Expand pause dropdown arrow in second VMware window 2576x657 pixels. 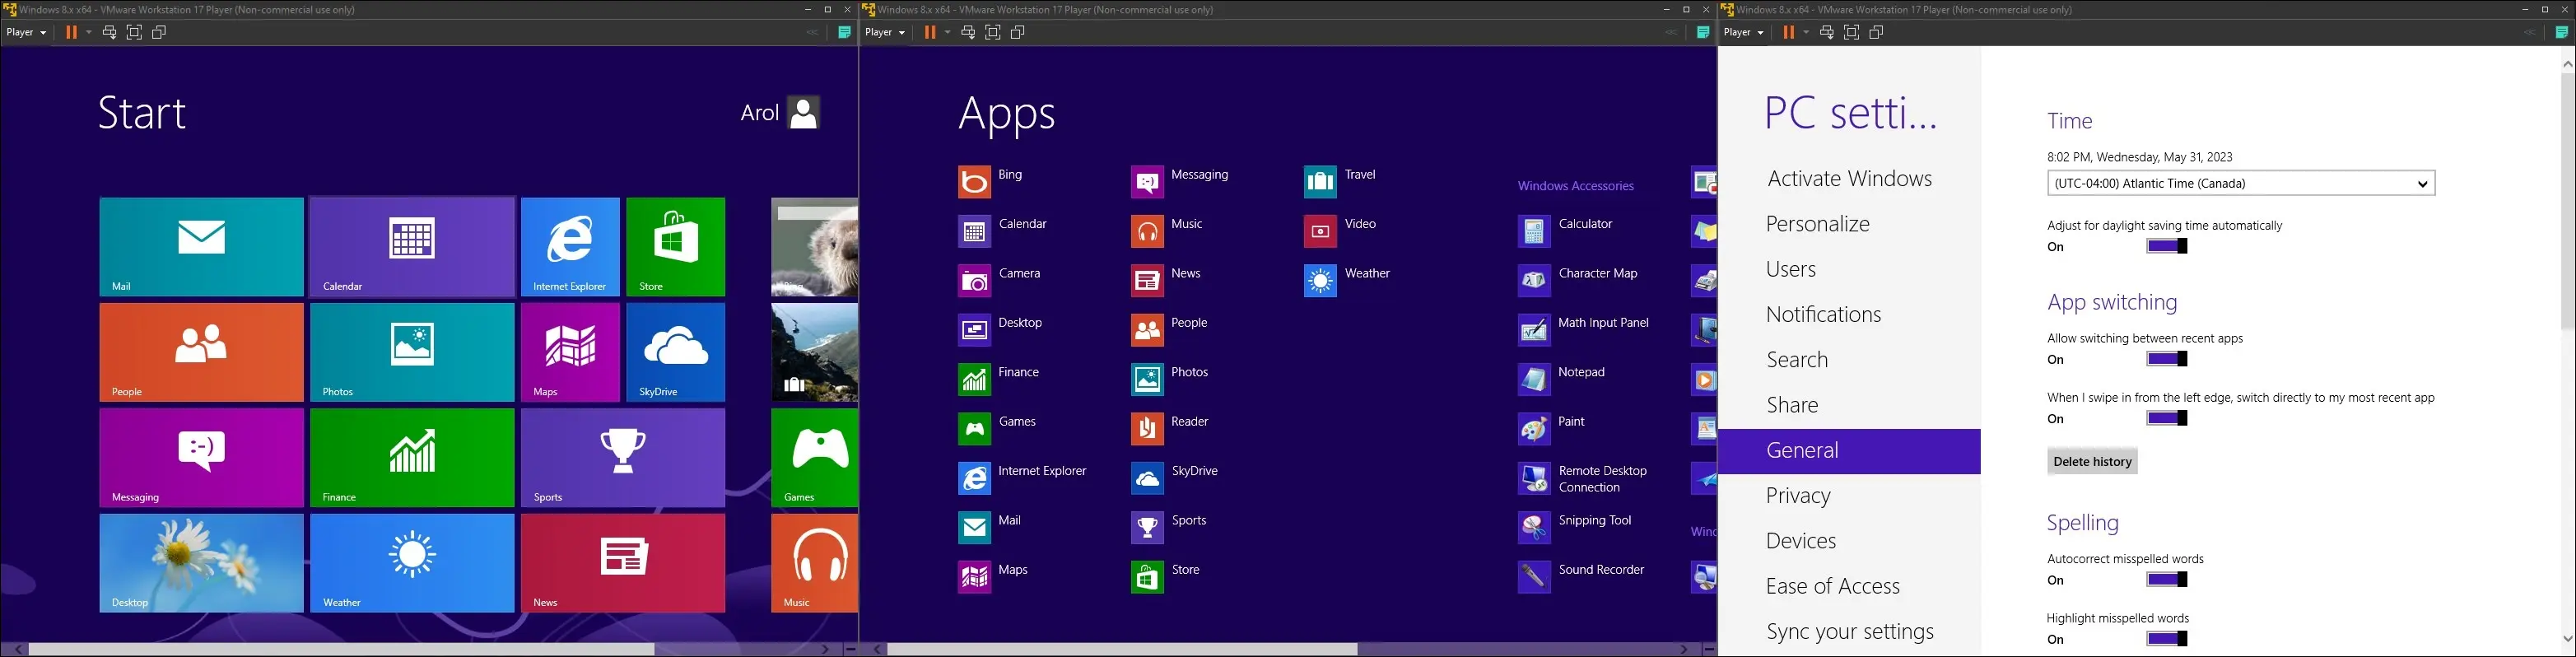click(948, 32)
